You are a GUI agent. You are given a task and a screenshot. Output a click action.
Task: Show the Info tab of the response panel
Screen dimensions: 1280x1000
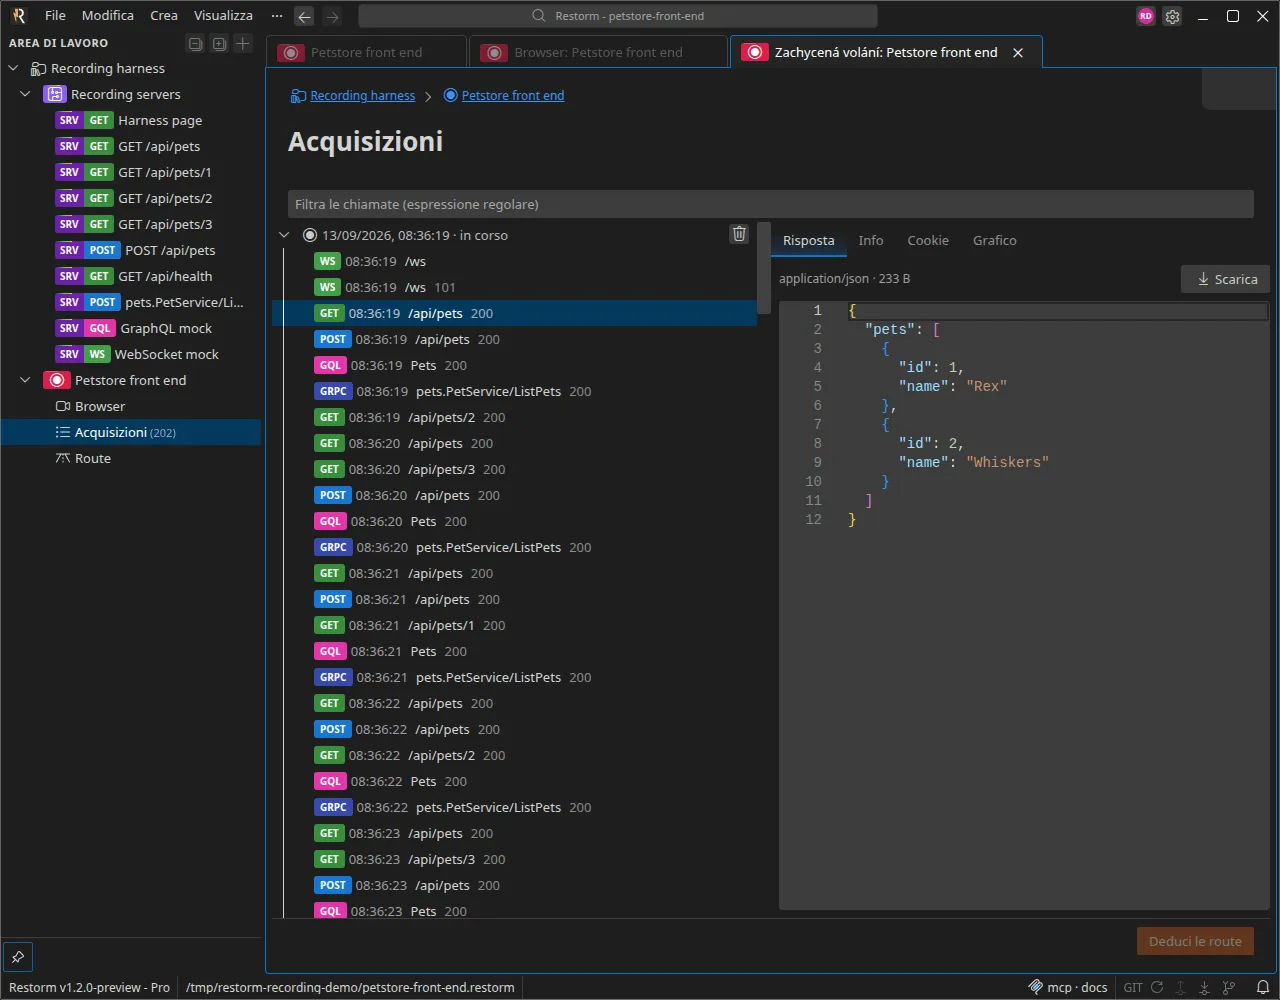(871, 241)
